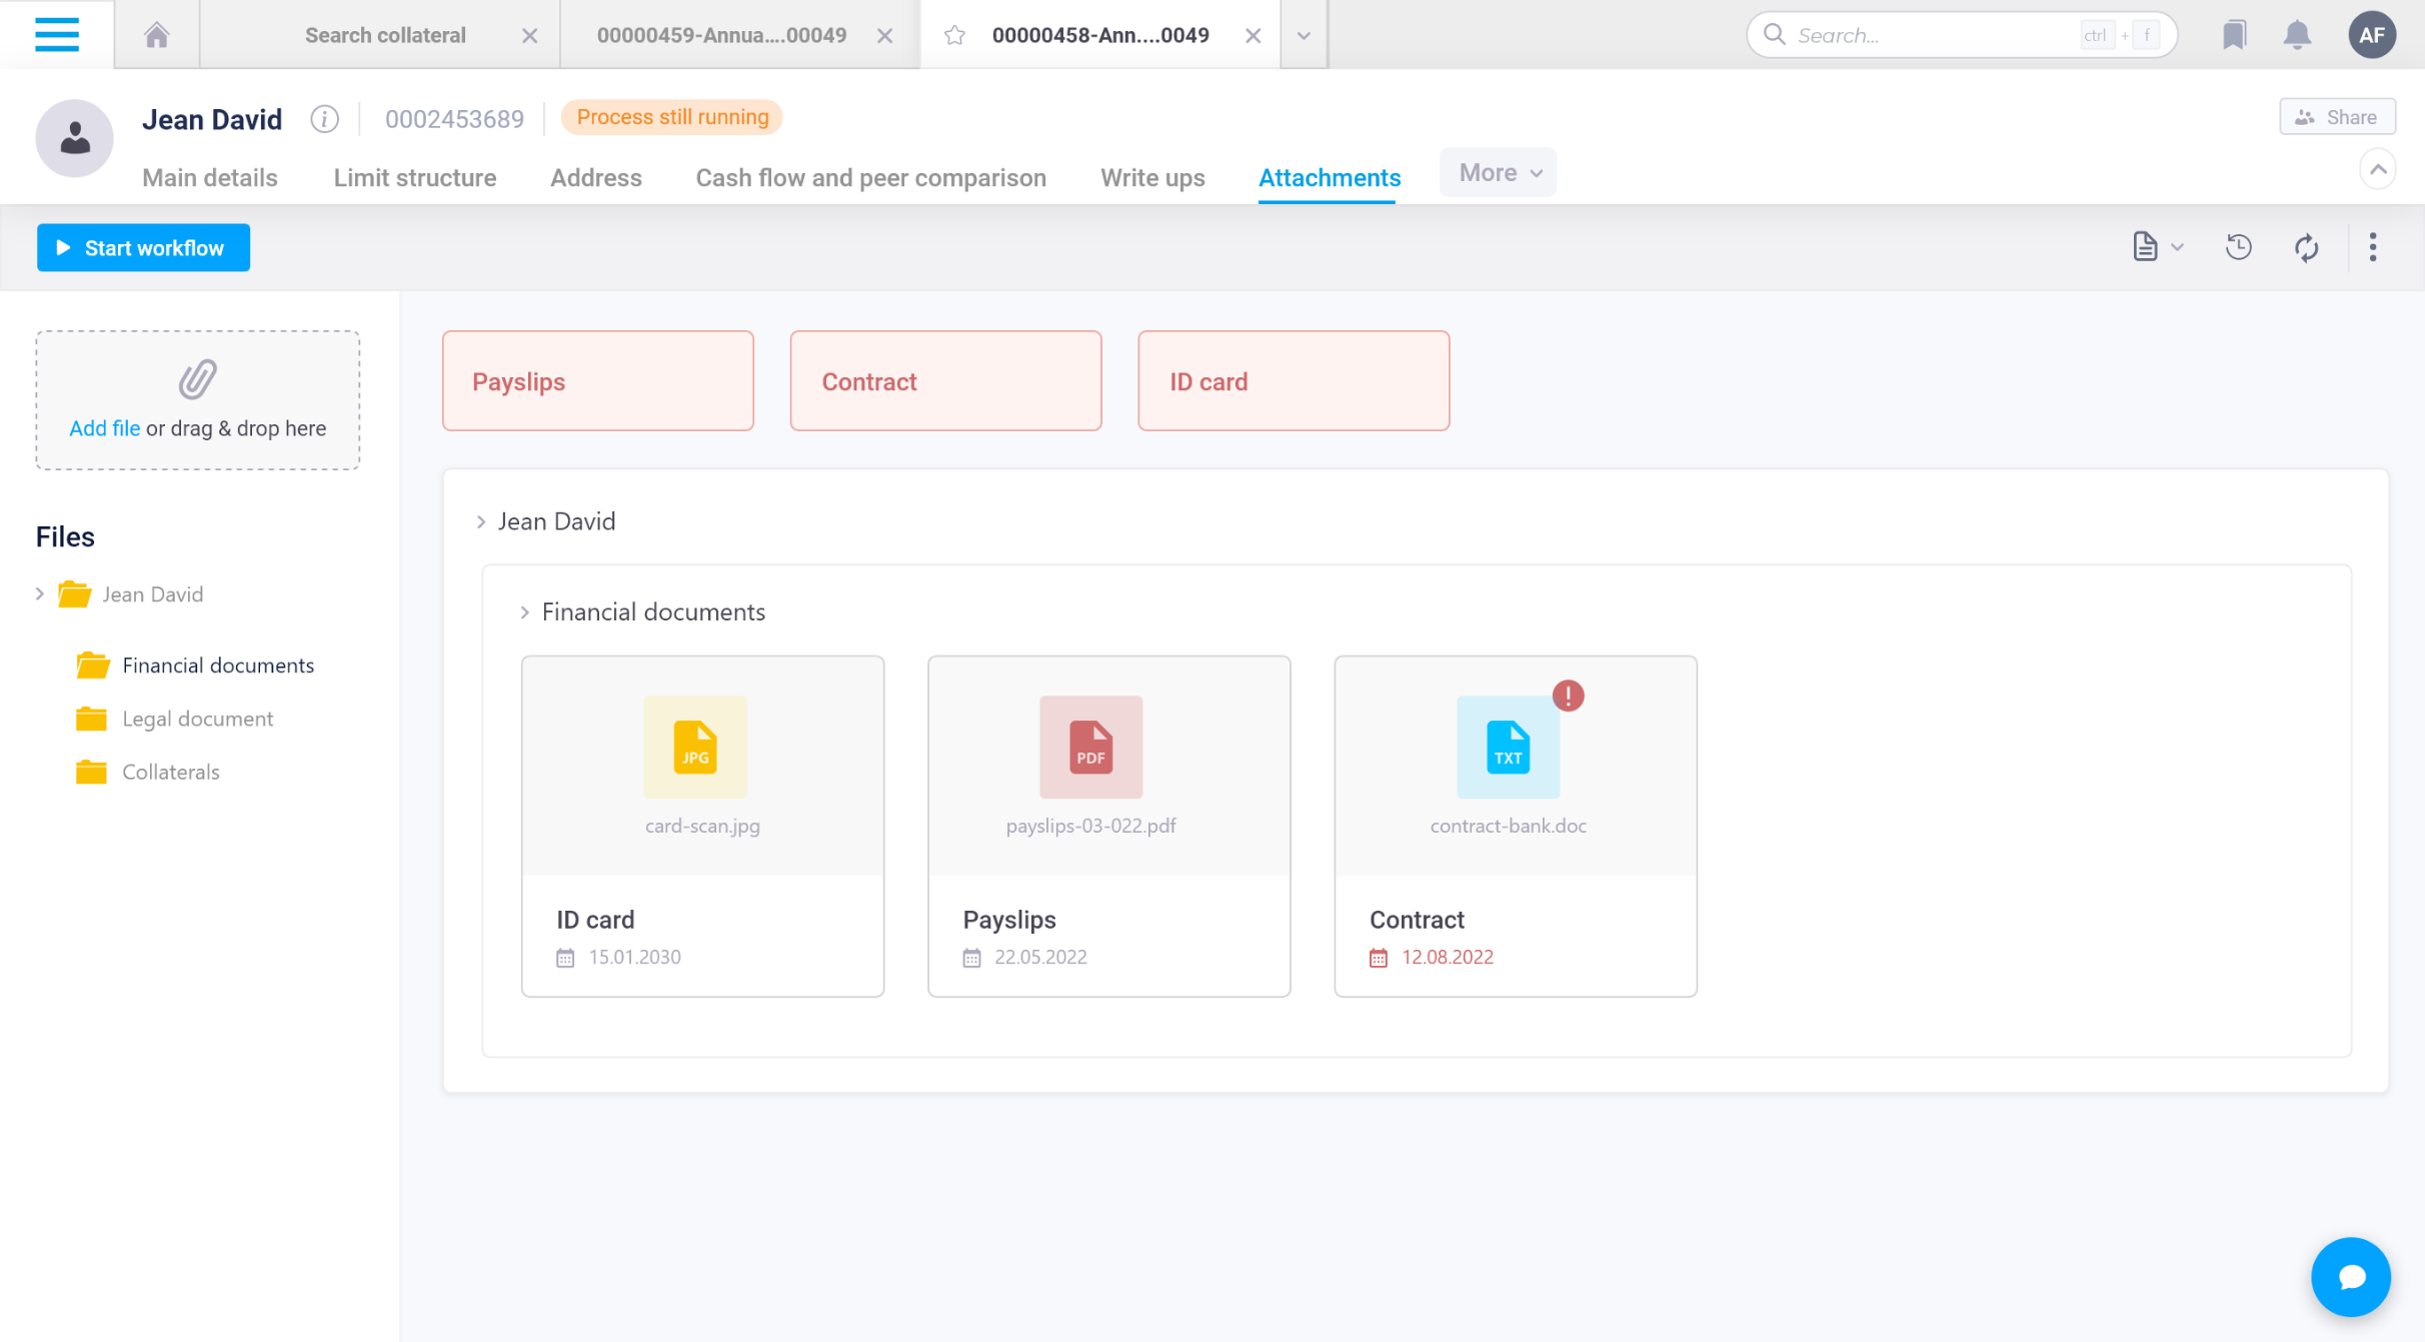This screenshot has height=1342, width=2425.
Task: Click the Add file link
Action: (104, 428)
